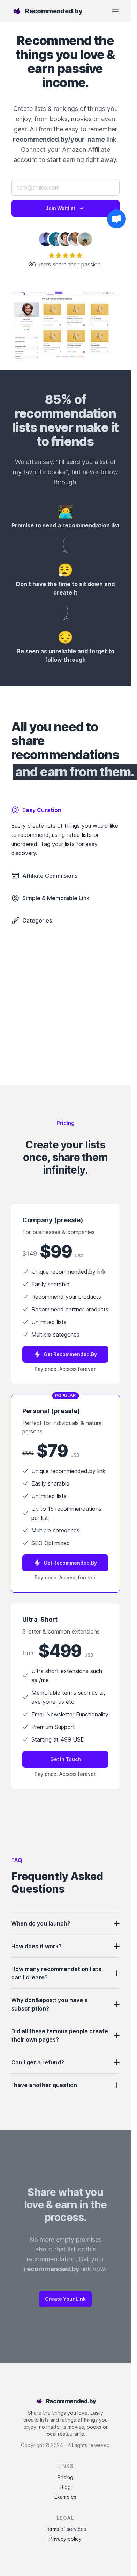Click Get Recommended.By in Company plan

coord(65,1354)
